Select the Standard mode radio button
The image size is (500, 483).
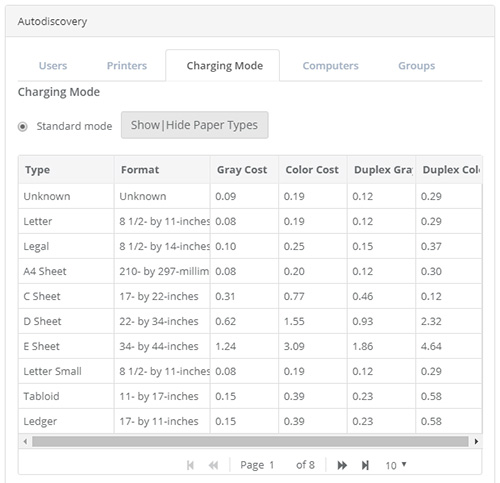click(x=23, y=127)
